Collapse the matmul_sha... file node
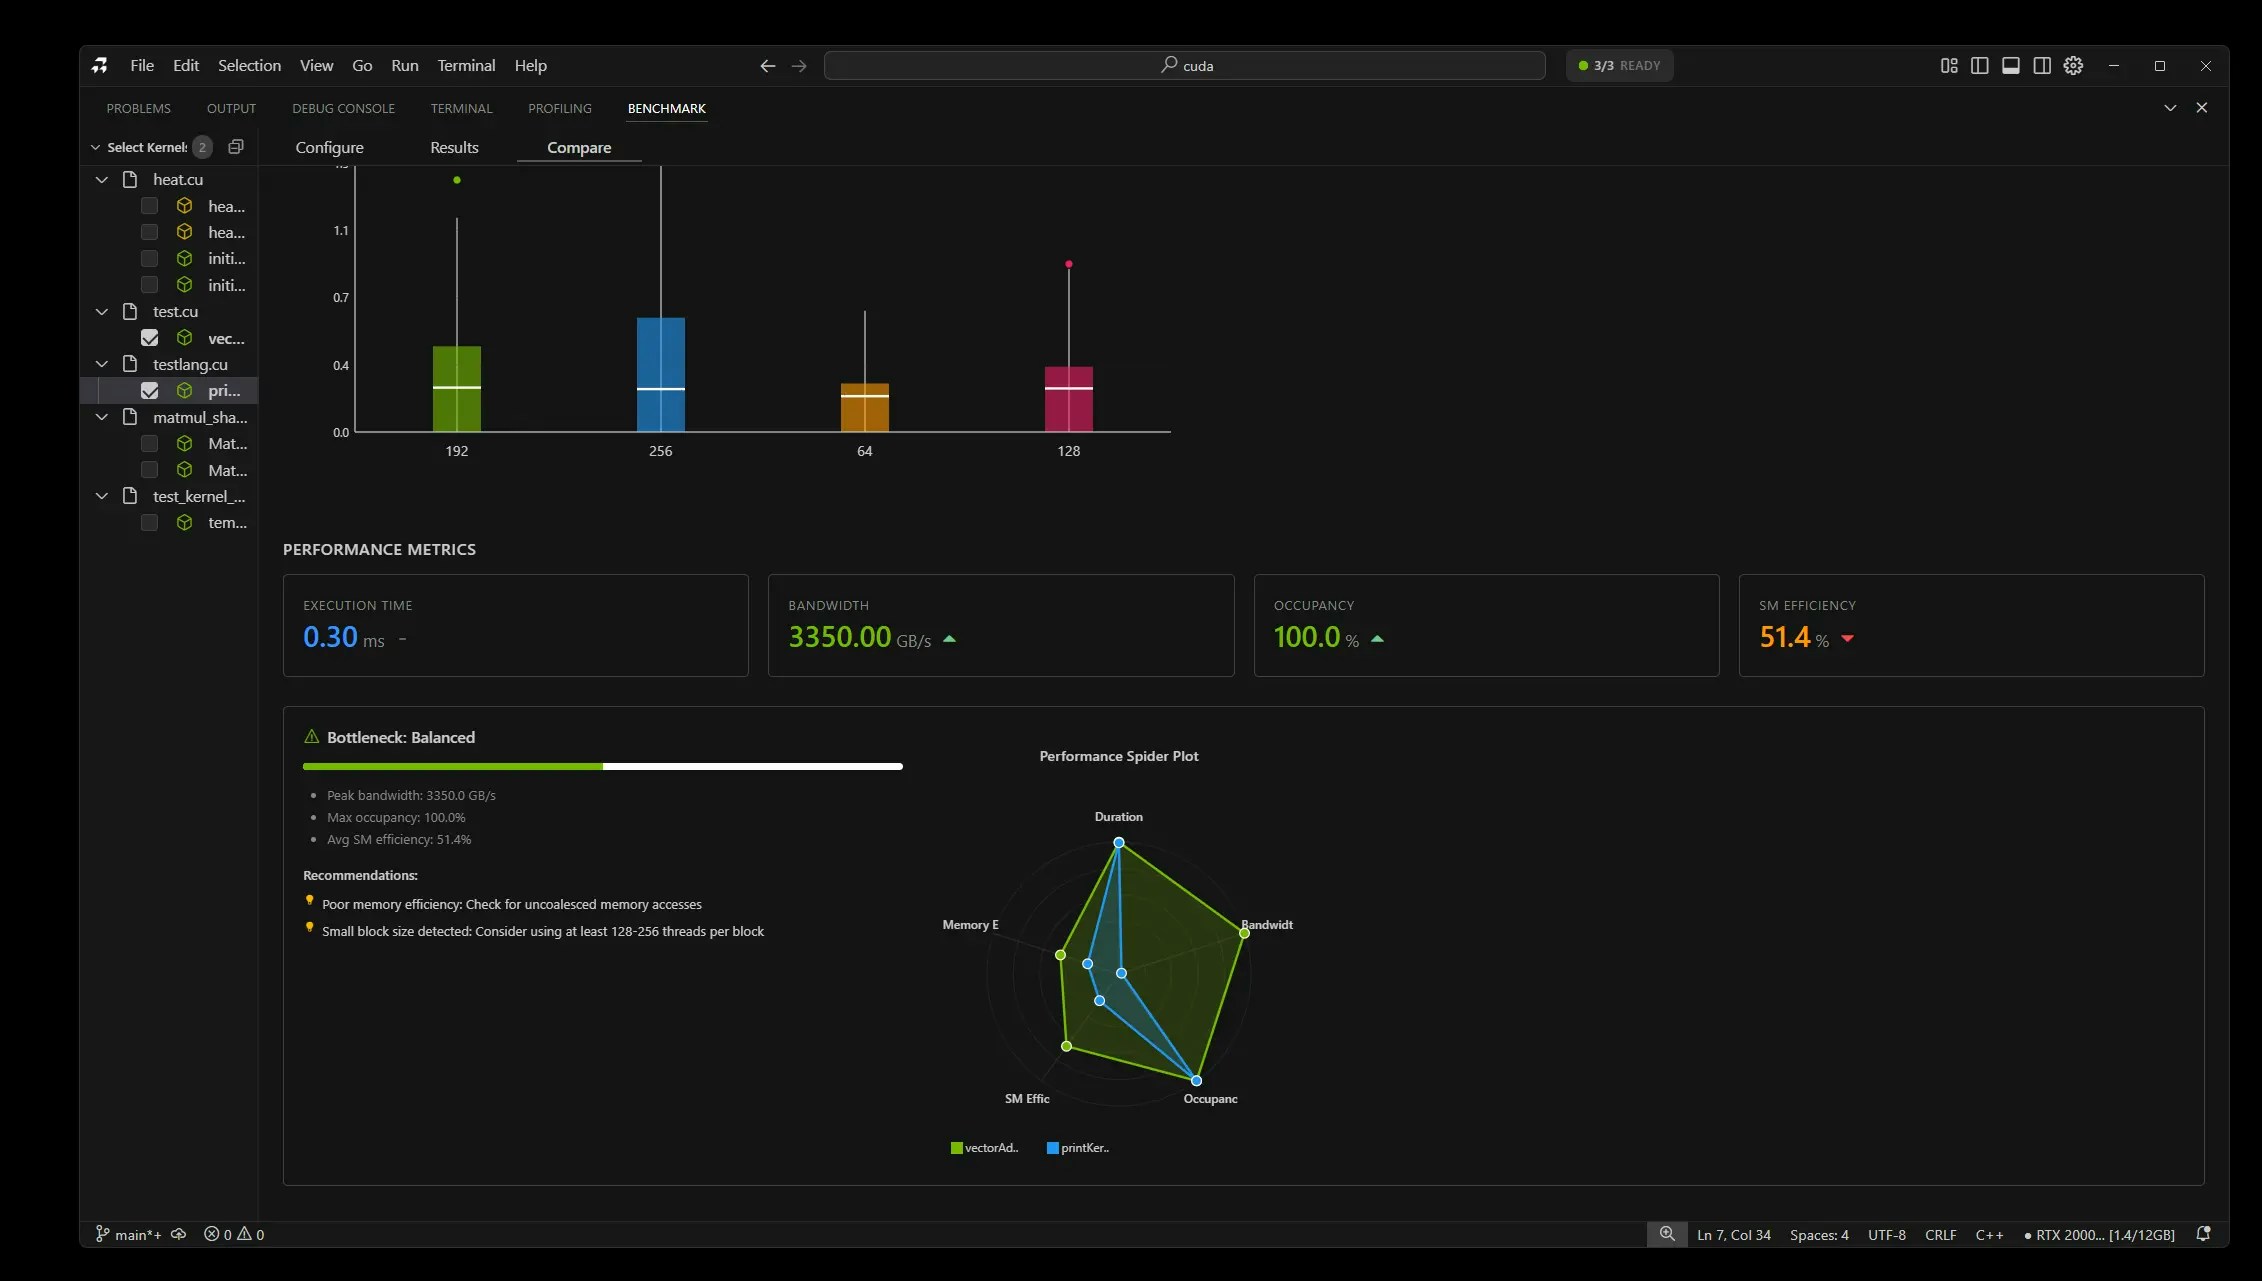Screen dimensions: 2262x1281 click(x=102, y=417)
